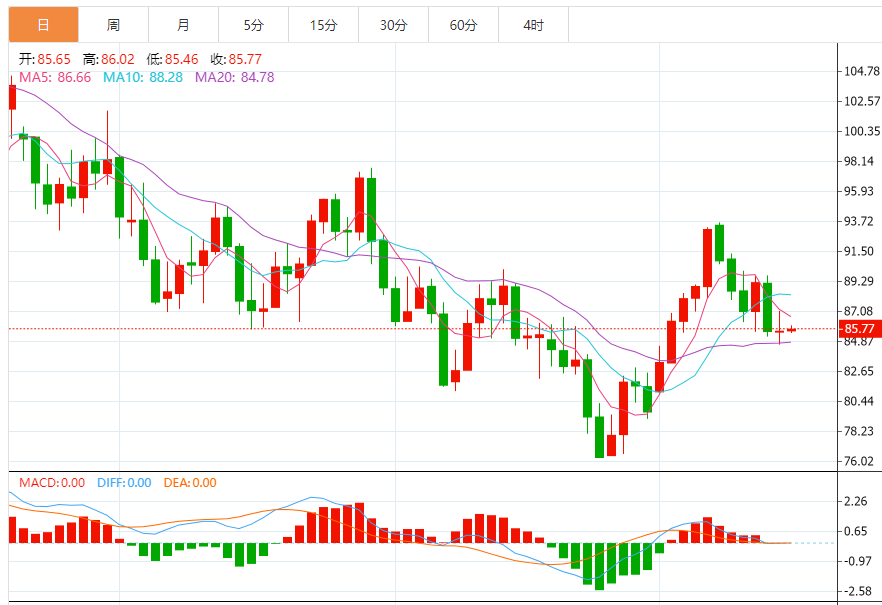
Task: Click the 98.14 price axis label
Action: 858,161
